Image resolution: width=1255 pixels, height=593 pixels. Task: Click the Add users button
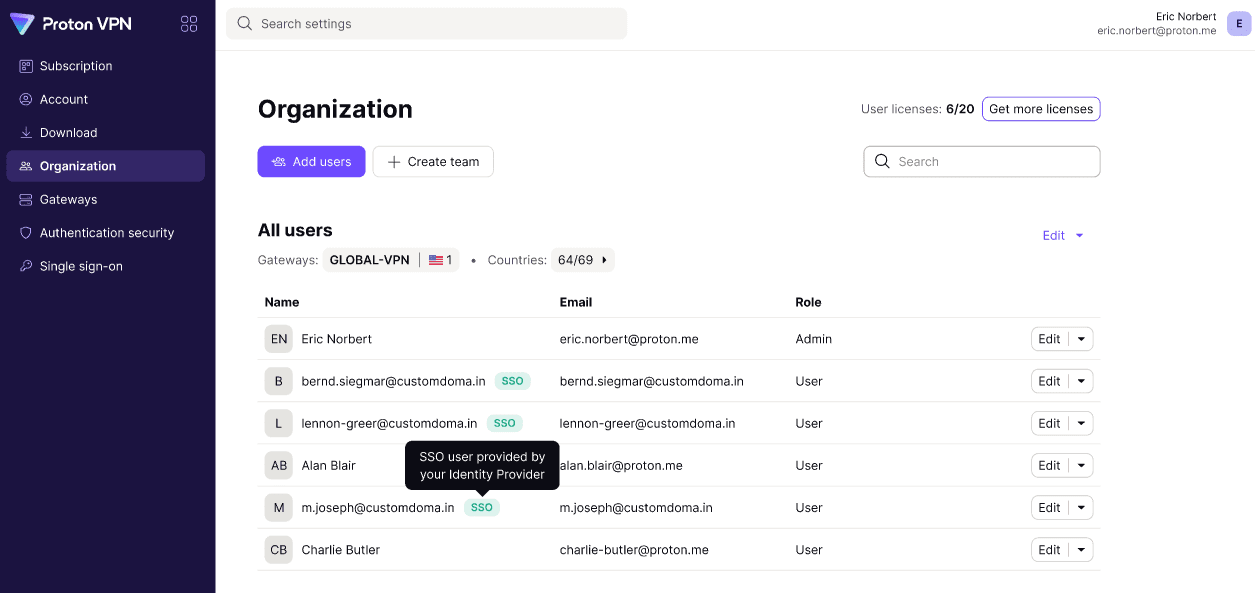coord(311,162)
